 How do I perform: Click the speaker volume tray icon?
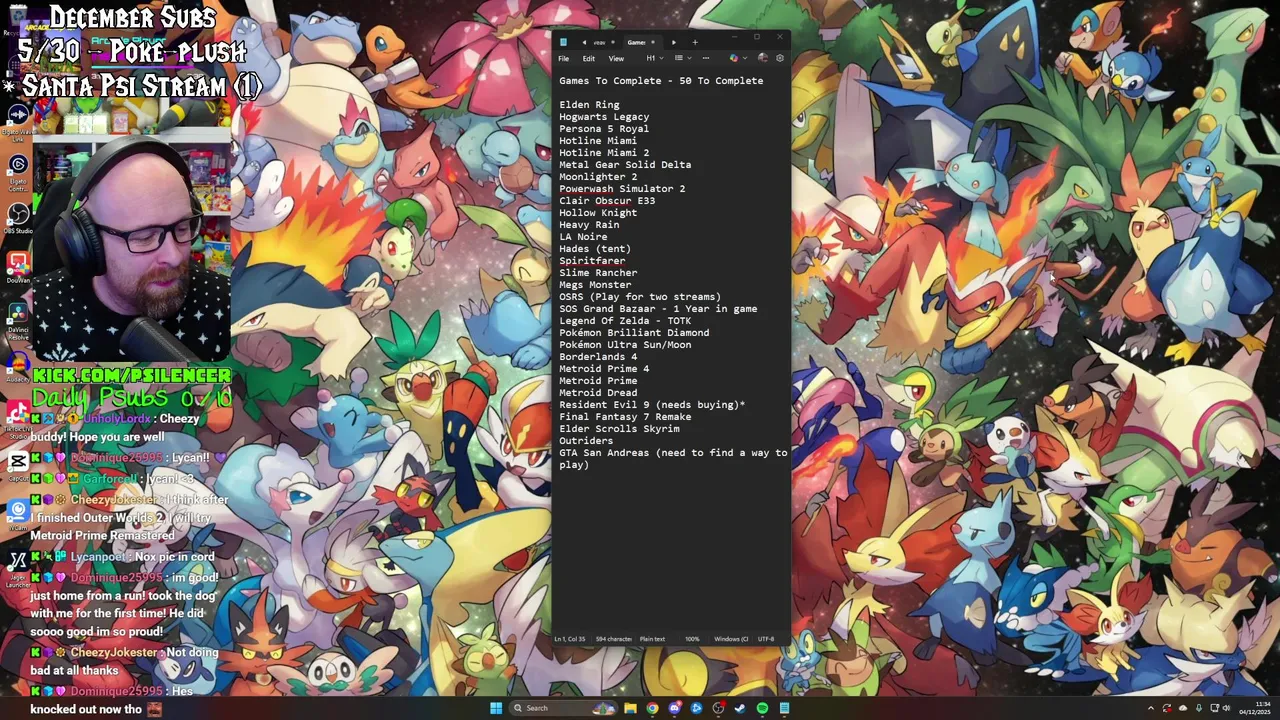(x=1226, y=708)
